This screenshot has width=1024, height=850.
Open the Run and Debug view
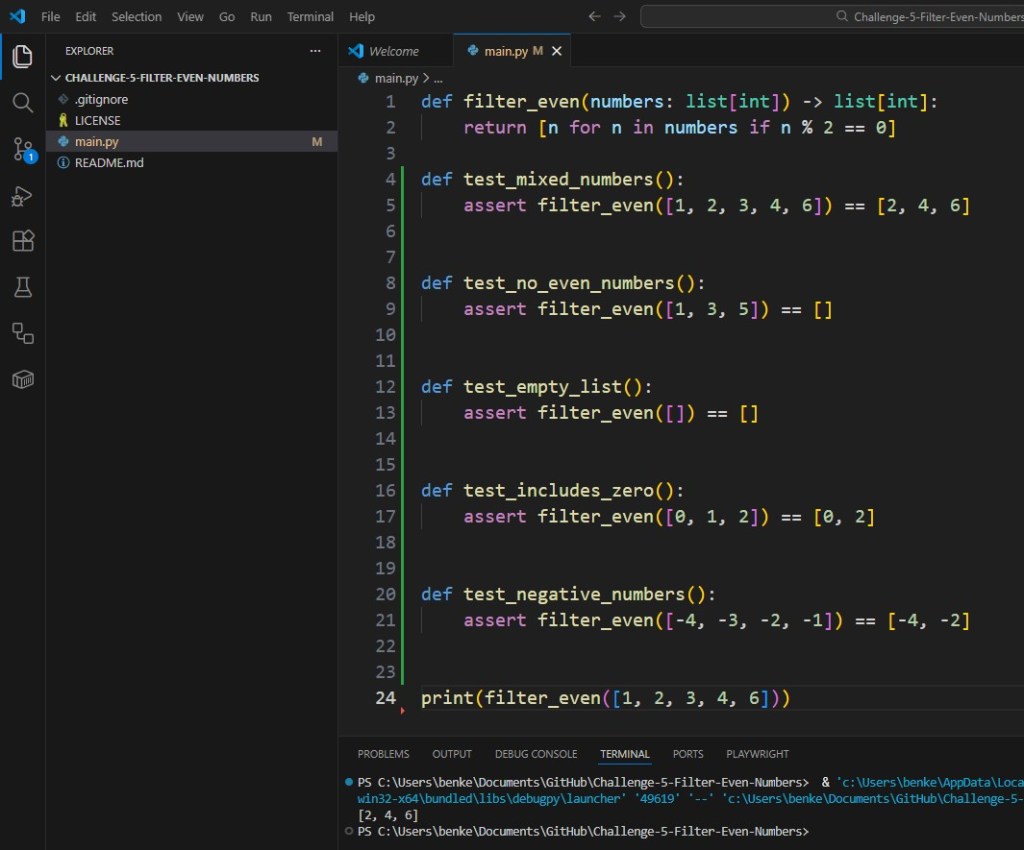(x=22, y=196)
